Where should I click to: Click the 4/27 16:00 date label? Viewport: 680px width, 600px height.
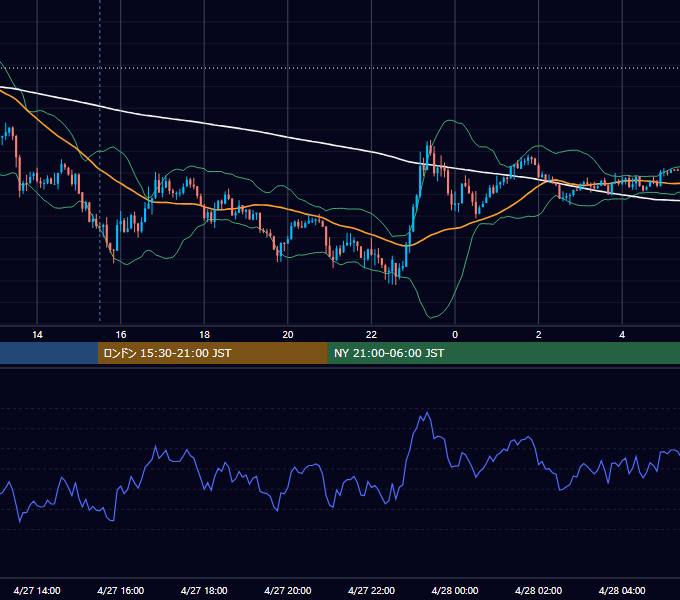(121, 590)
